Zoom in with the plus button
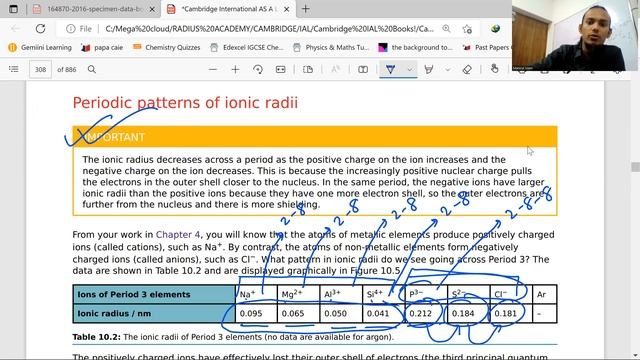The width and height of the screenshot is (640, 360). [x=235, y=69]
